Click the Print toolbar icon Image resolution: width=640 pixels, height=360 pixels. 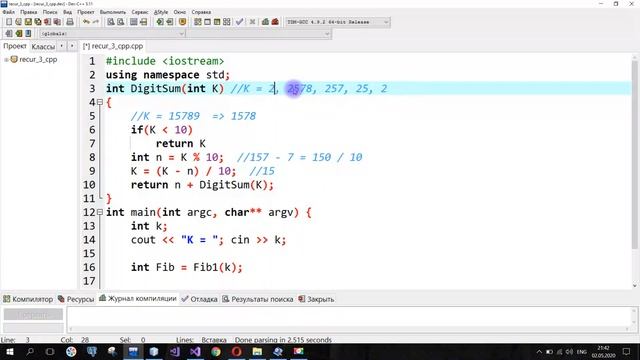tap(70, 22)
